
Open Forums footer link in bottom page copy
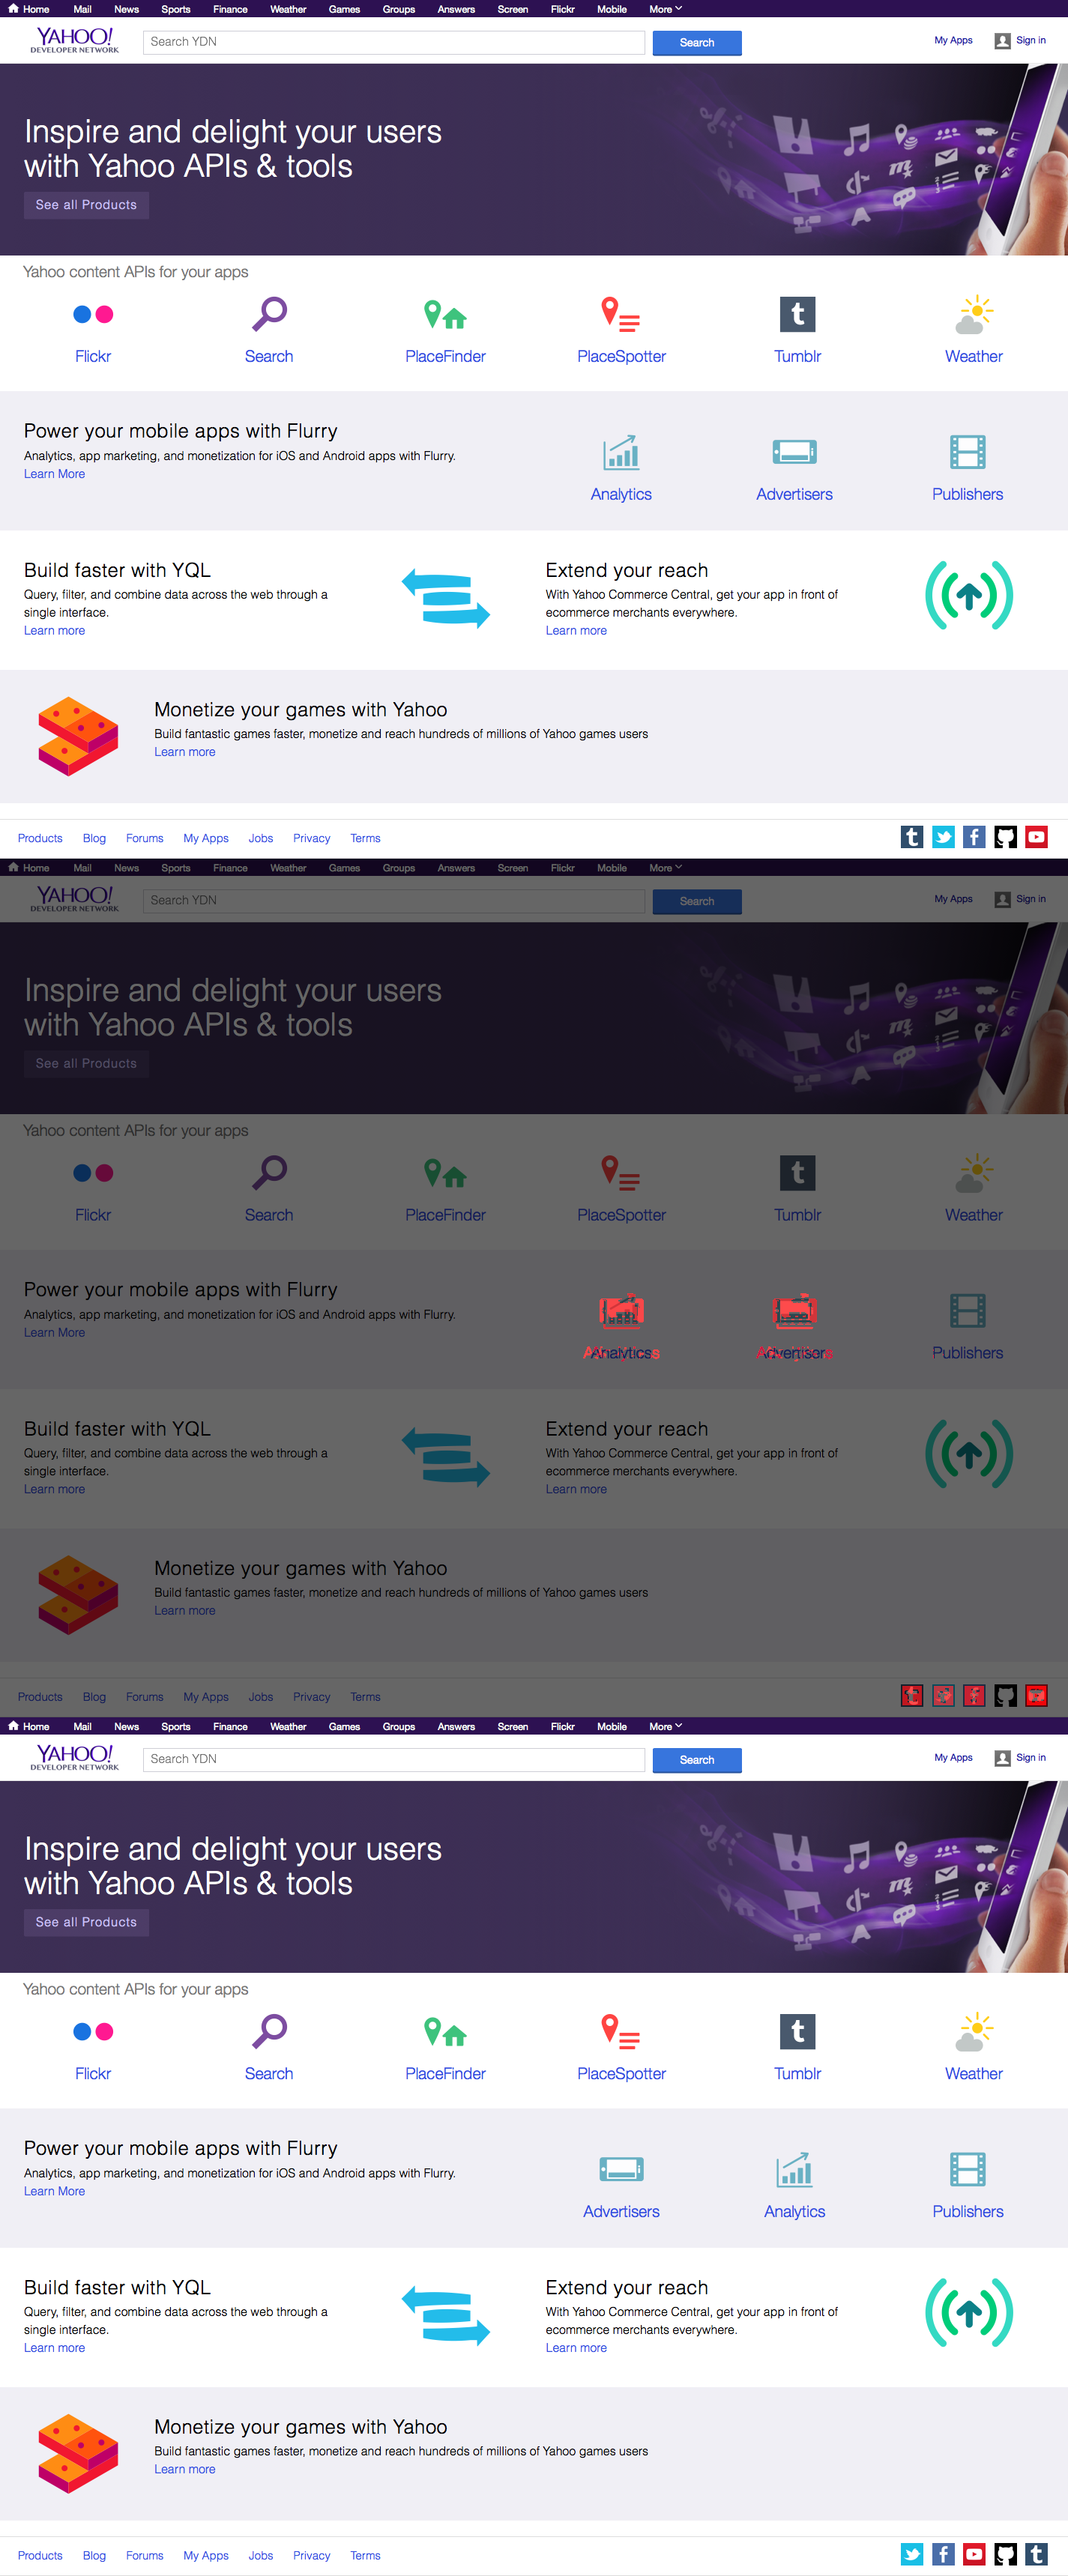[x=144, y=2555]
